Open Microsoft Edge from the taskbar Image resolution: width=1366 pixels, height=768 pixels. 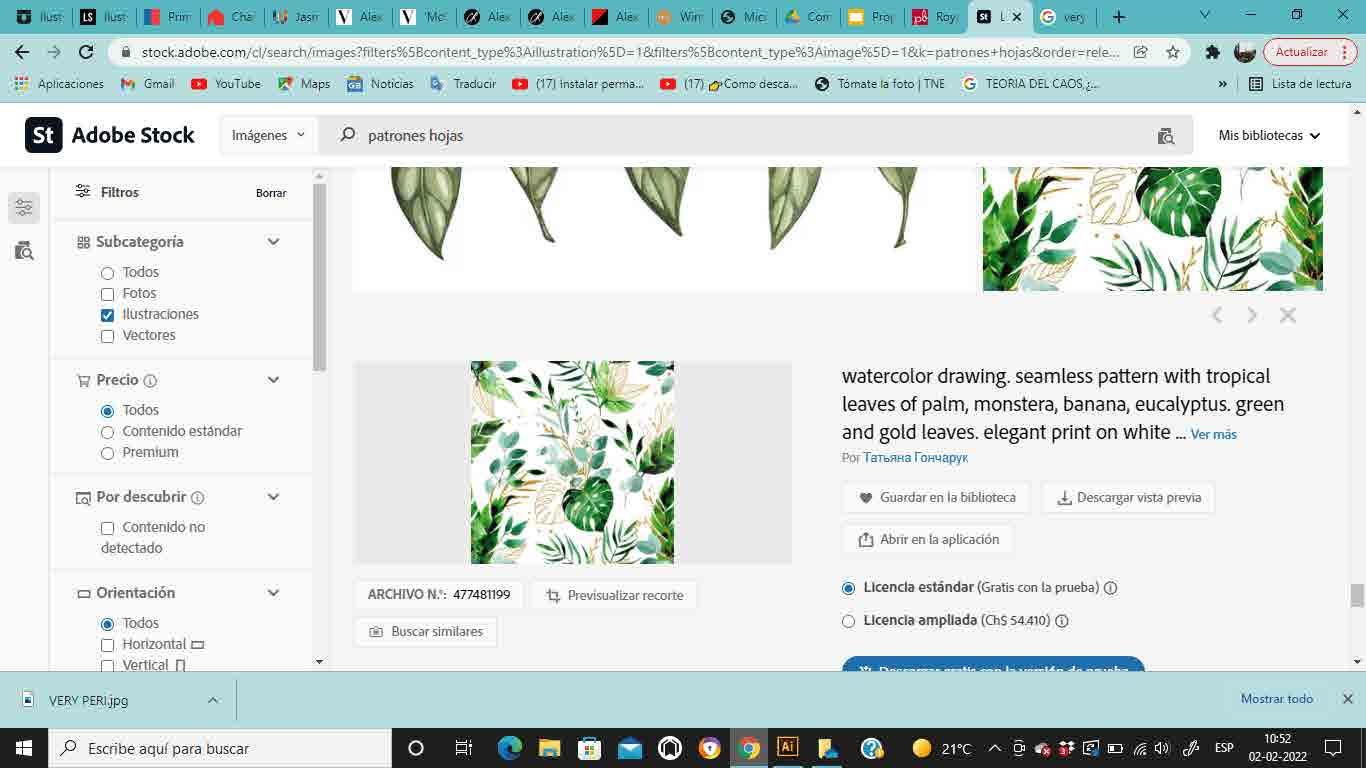510,748
